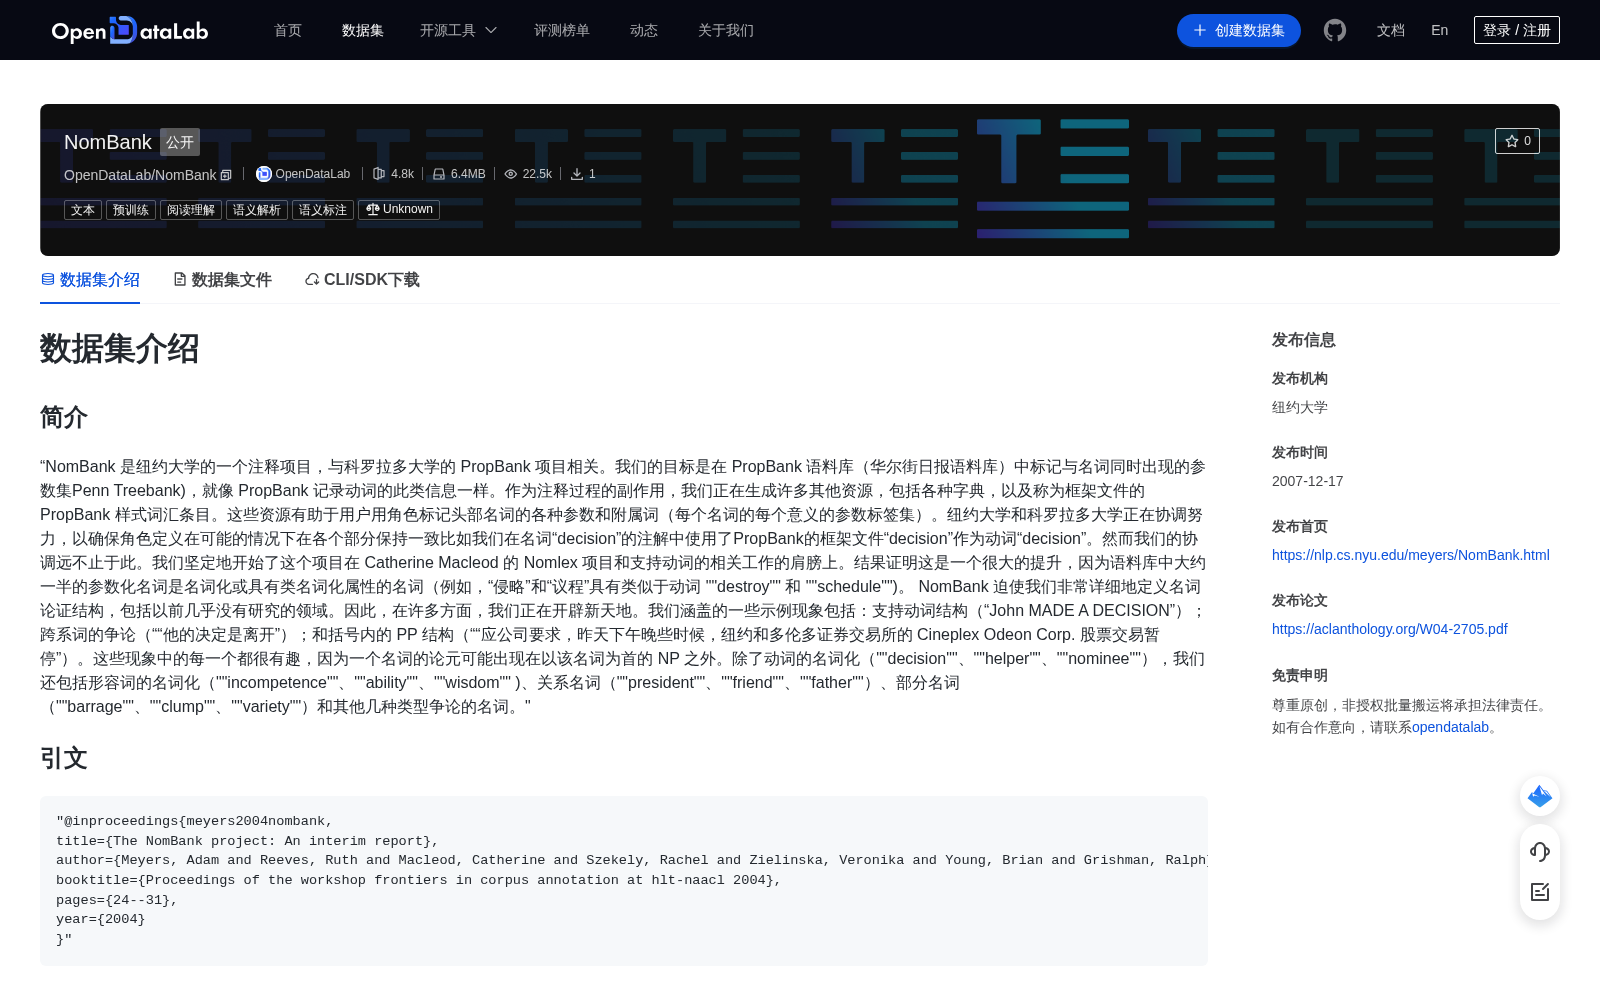1600x1000 pixels.
Task: Open 关于我们 in navigation
Action: click(x=726, y=30)
